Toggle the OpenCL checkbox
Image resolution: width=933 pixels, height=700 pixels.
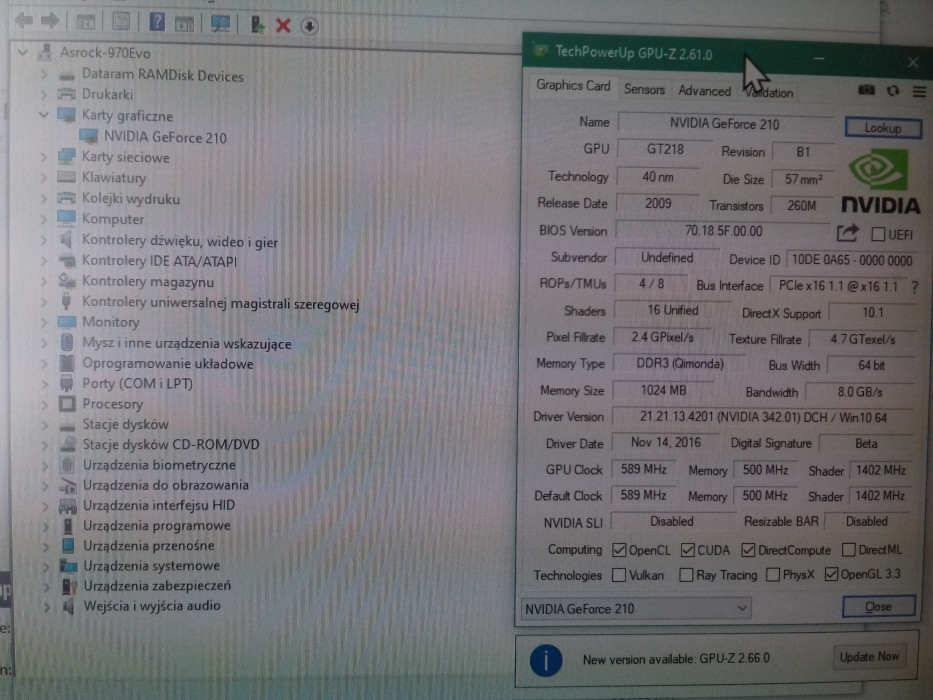tap(619, 550)
